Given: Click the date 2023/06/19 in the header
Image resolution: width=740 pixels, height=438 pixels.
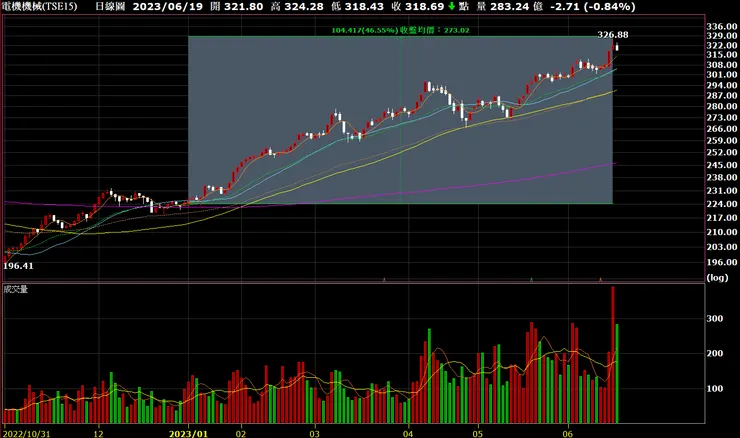Looking at the screenshot, I should click(168, 7).
